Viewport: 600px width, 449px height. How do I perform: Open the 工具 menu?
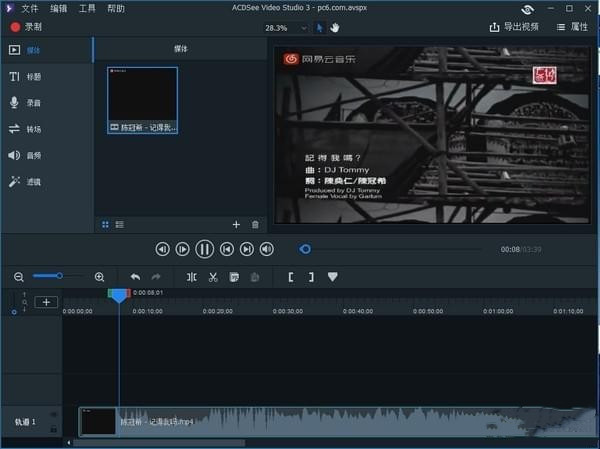point(87,8)
